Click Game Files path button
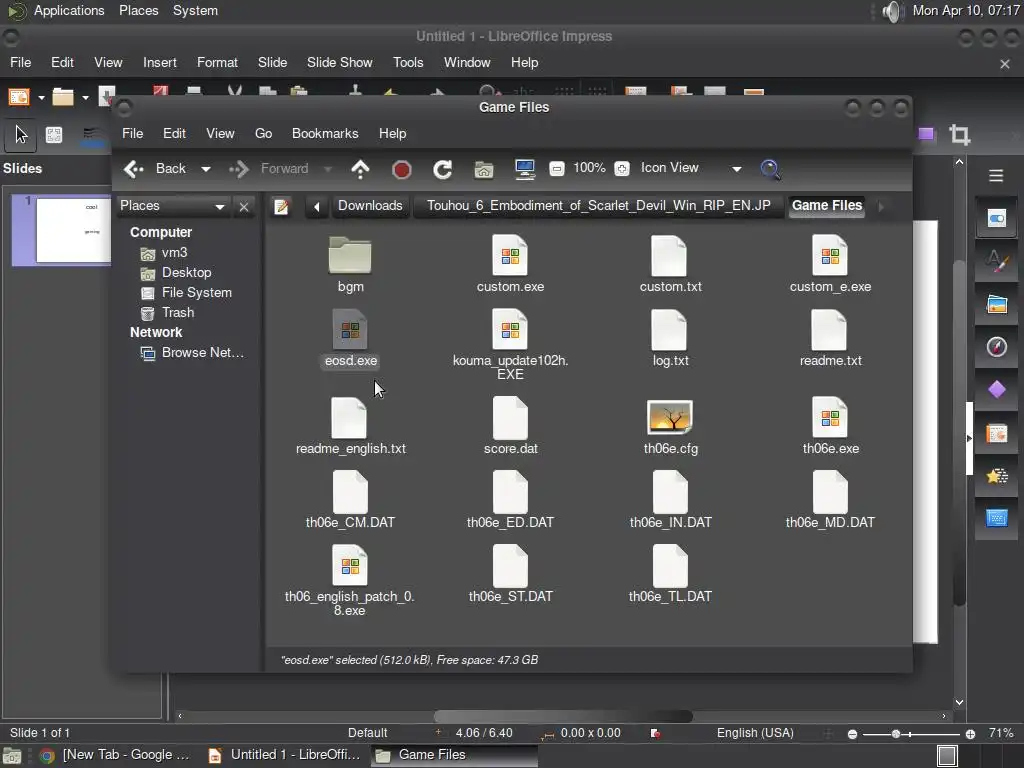This screenshot has height=768, width=1024. coord(827,206)
